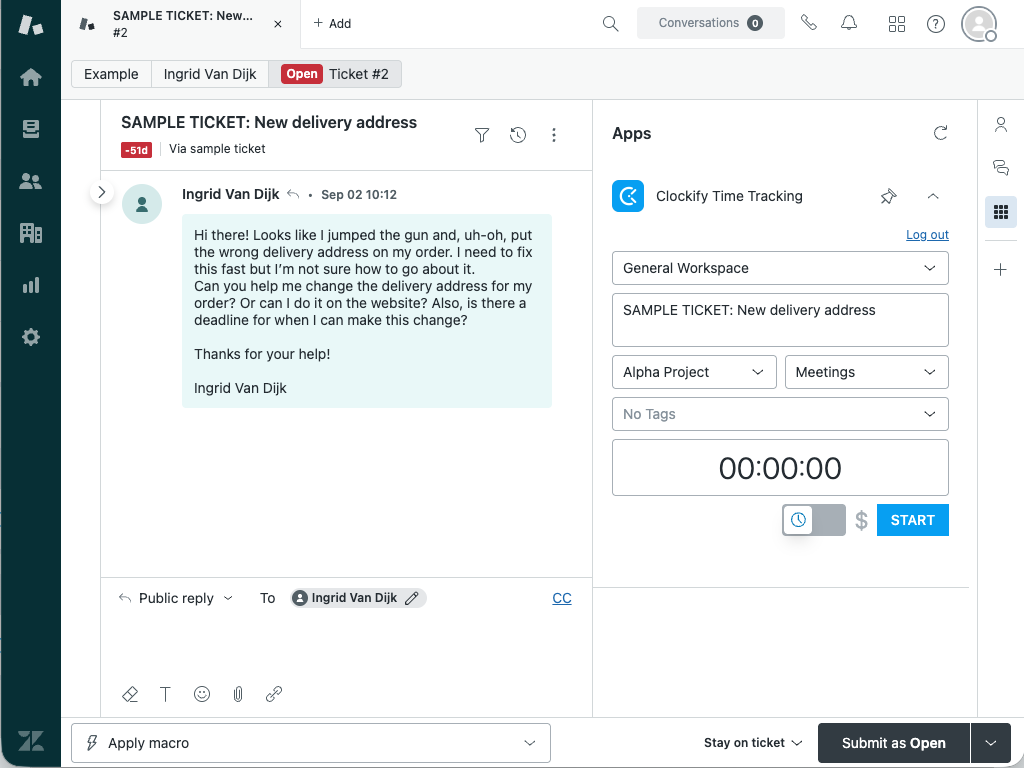Open the Conversations counter
Screen dimensions: 1024x768
(711, 22)
